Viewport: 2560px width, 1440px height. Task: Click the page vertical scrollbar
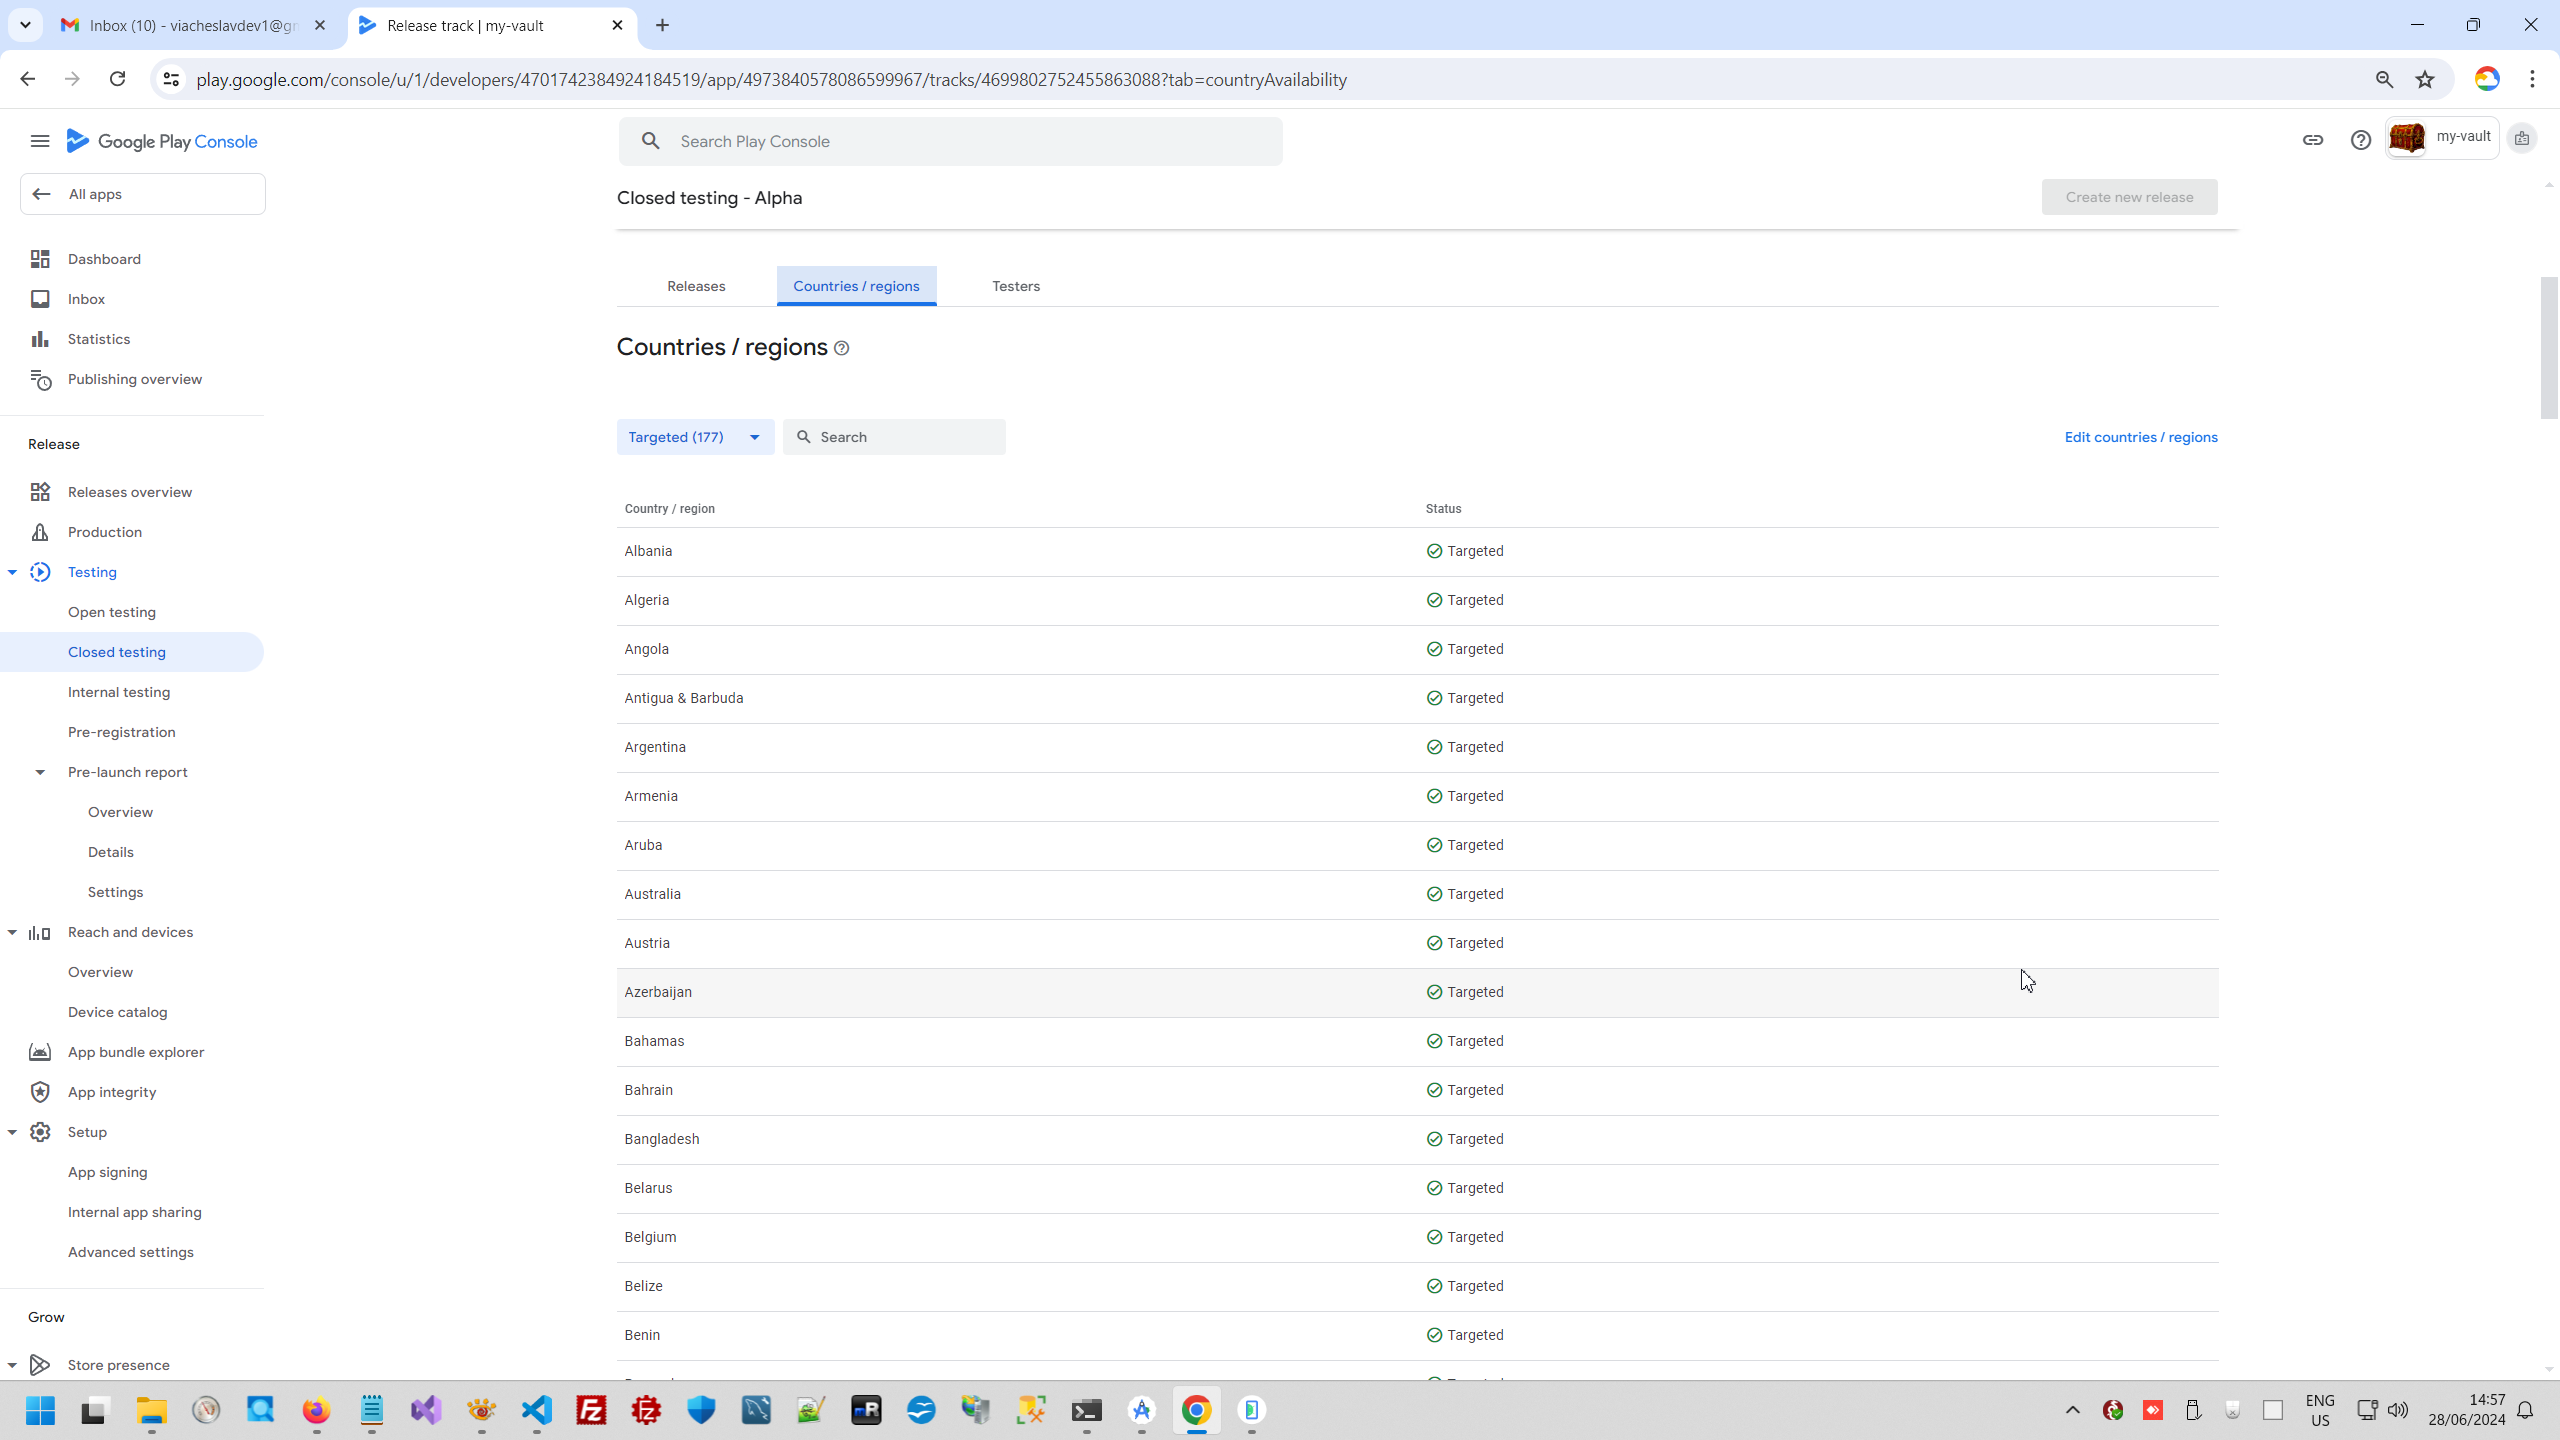click(2548, 350)
